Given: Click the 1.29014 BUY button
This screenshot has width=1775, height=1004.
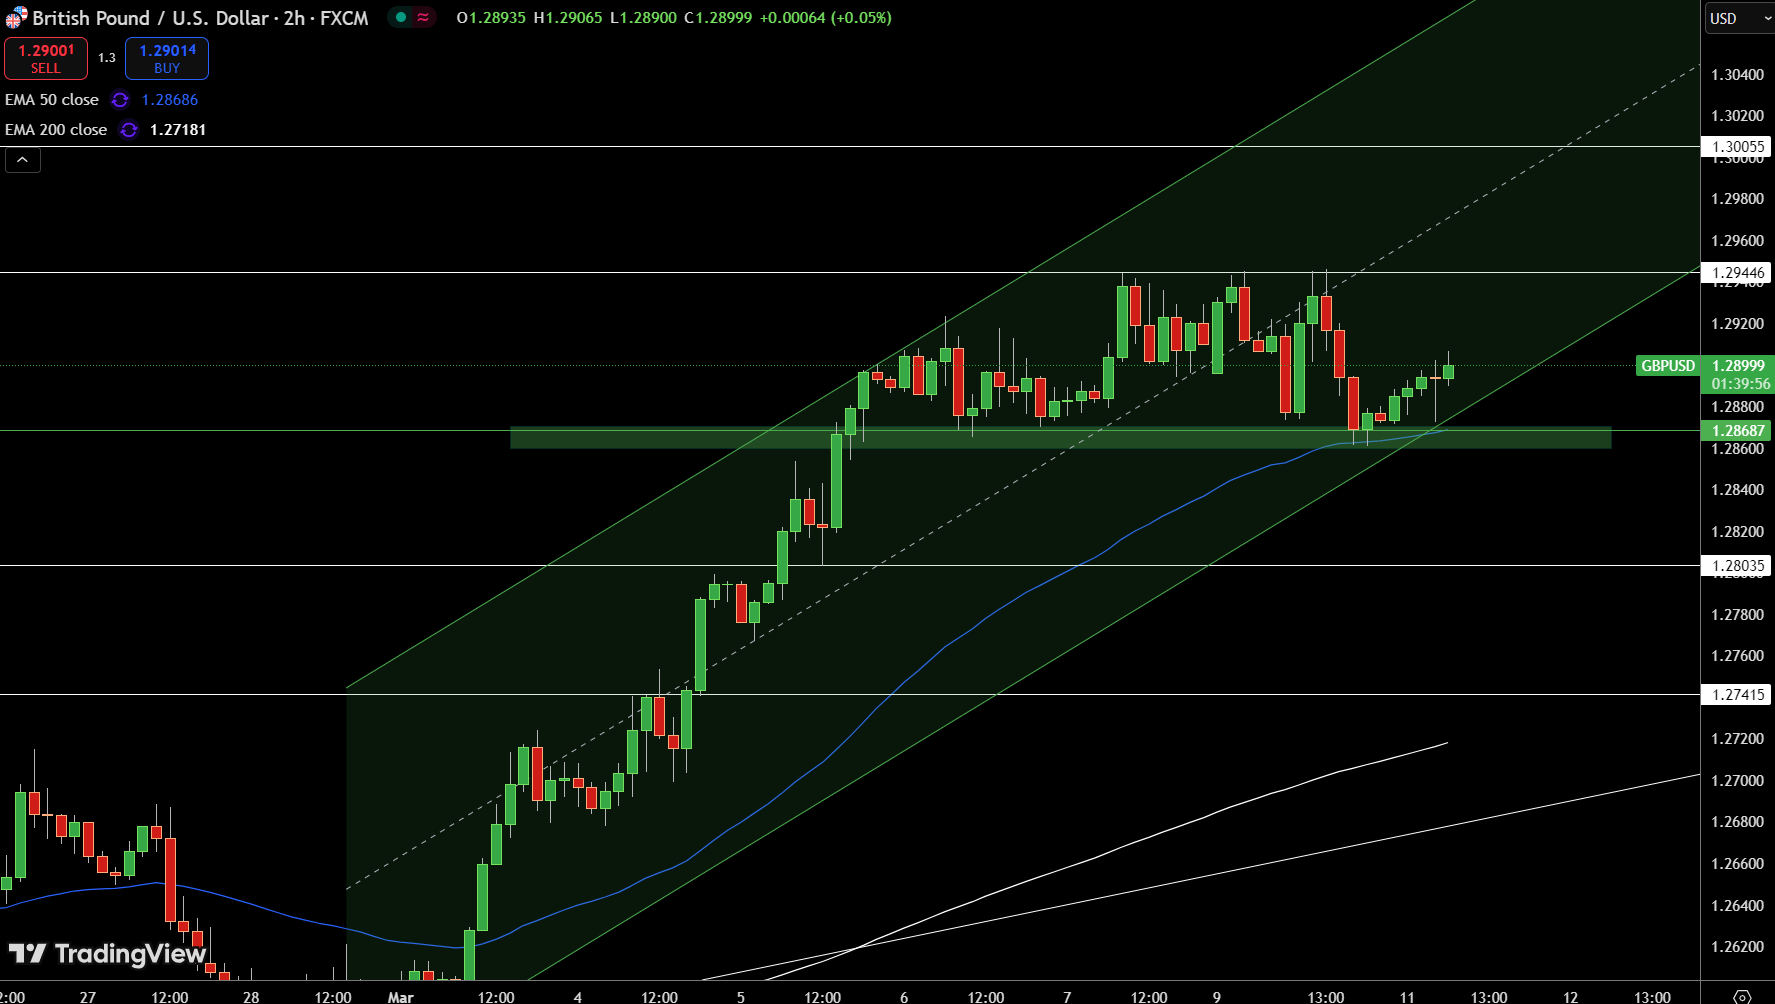Looking at the screenshot, I should coord(167,59).
